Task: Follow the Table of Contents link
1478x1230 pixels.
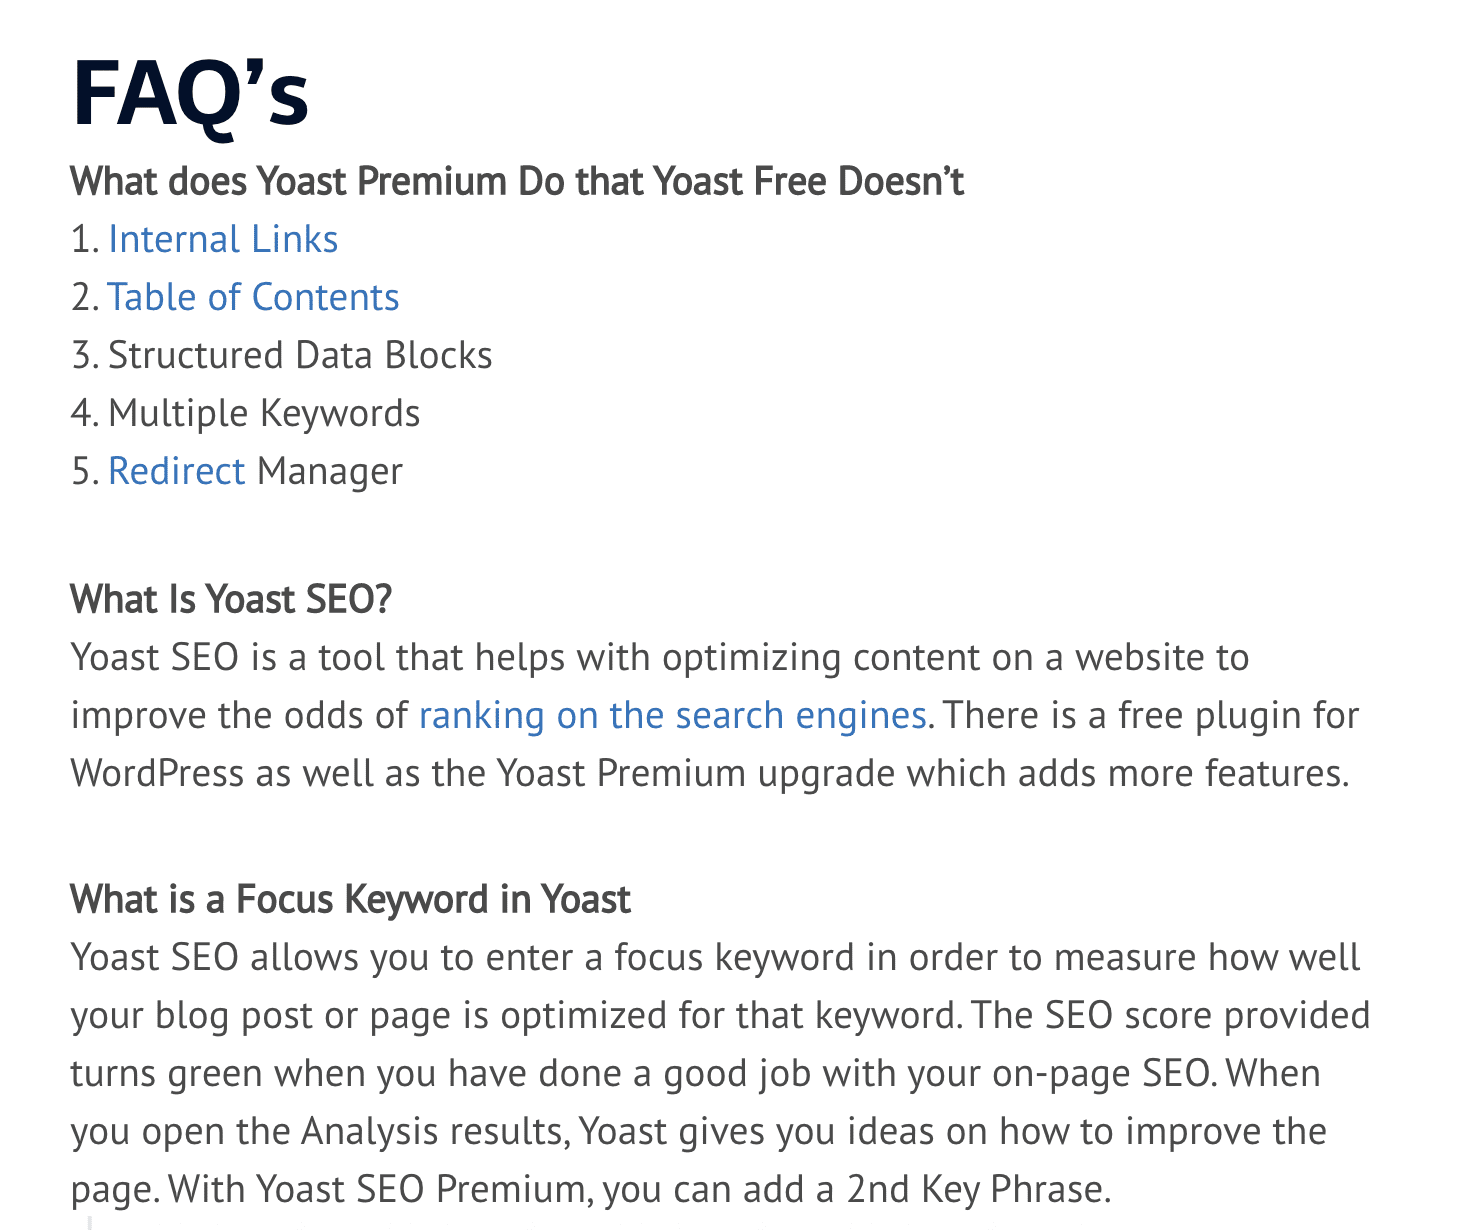Action: pos(253,298)
